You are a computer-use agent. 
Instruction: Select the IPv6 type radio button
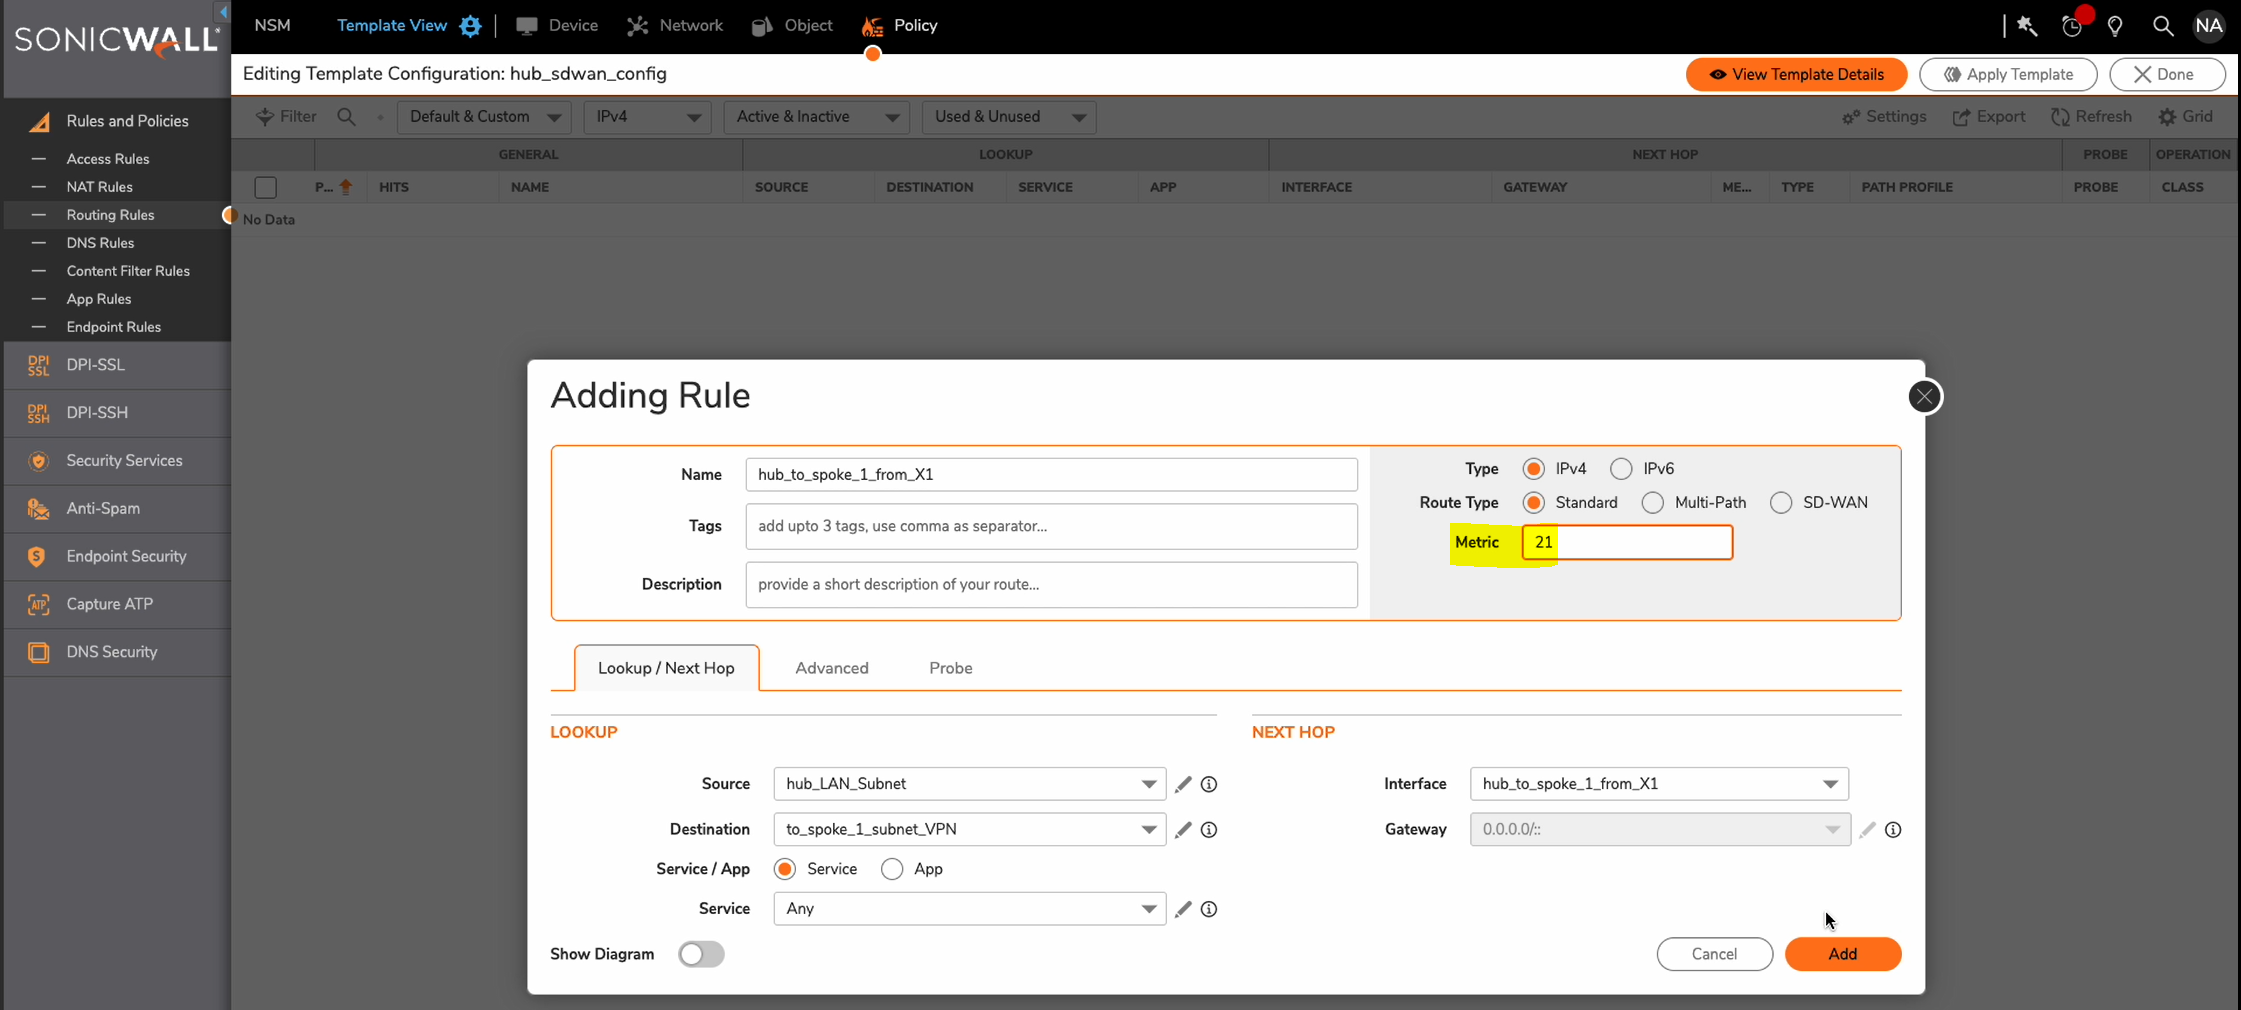pyautogui.click(x=1621, y=469)
